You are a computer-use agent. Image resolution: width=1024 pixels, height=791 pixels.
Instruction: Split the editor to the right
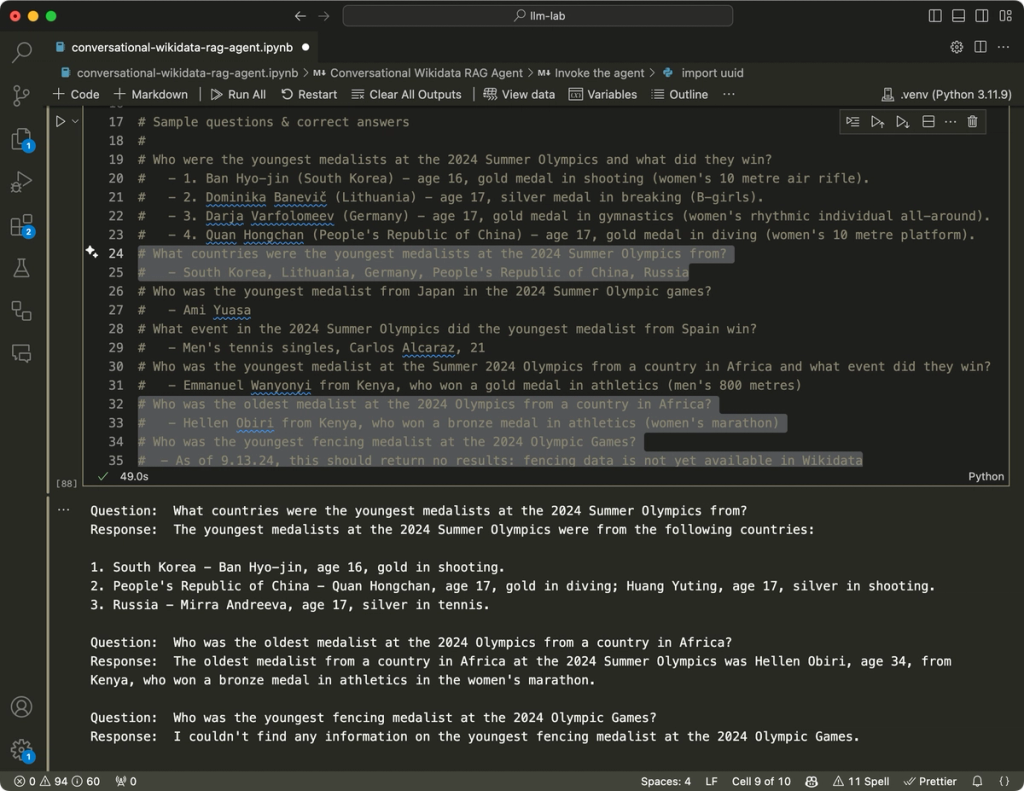click(x=980, y=47)
